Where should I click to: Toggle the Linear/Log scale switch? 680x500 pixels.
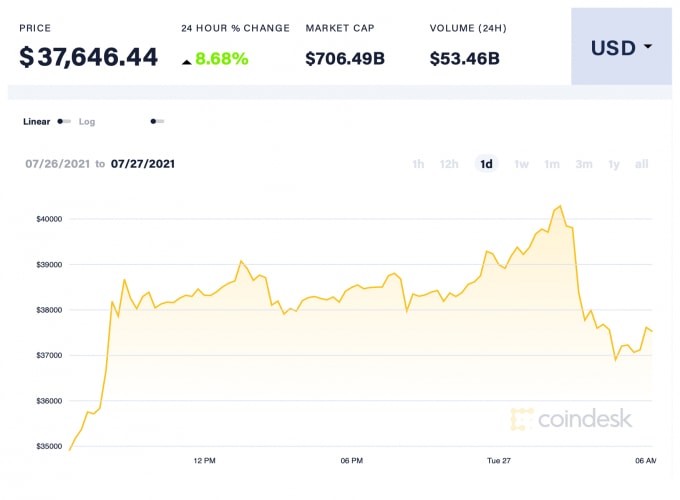(64, 121)
